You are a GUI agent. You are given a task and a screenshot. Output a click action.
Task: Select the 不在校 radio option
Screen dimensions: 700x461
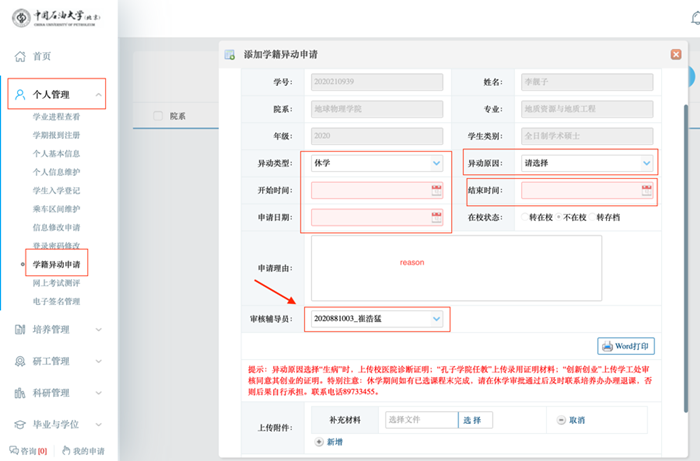[558, 217]
